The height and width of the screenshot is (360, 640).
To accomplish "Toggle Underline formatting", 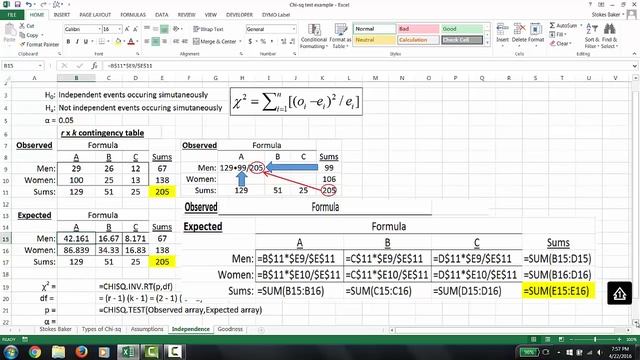I will pos(85,41).
